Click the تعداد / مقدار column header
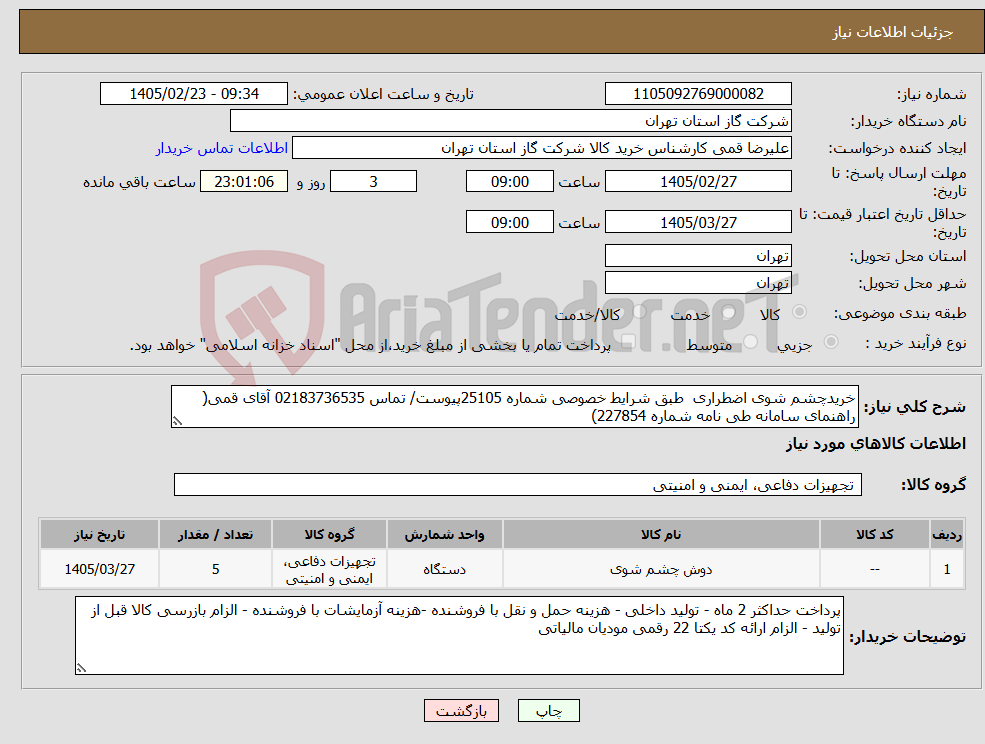The width and height of the screenshot is (985, 744). 215,534
